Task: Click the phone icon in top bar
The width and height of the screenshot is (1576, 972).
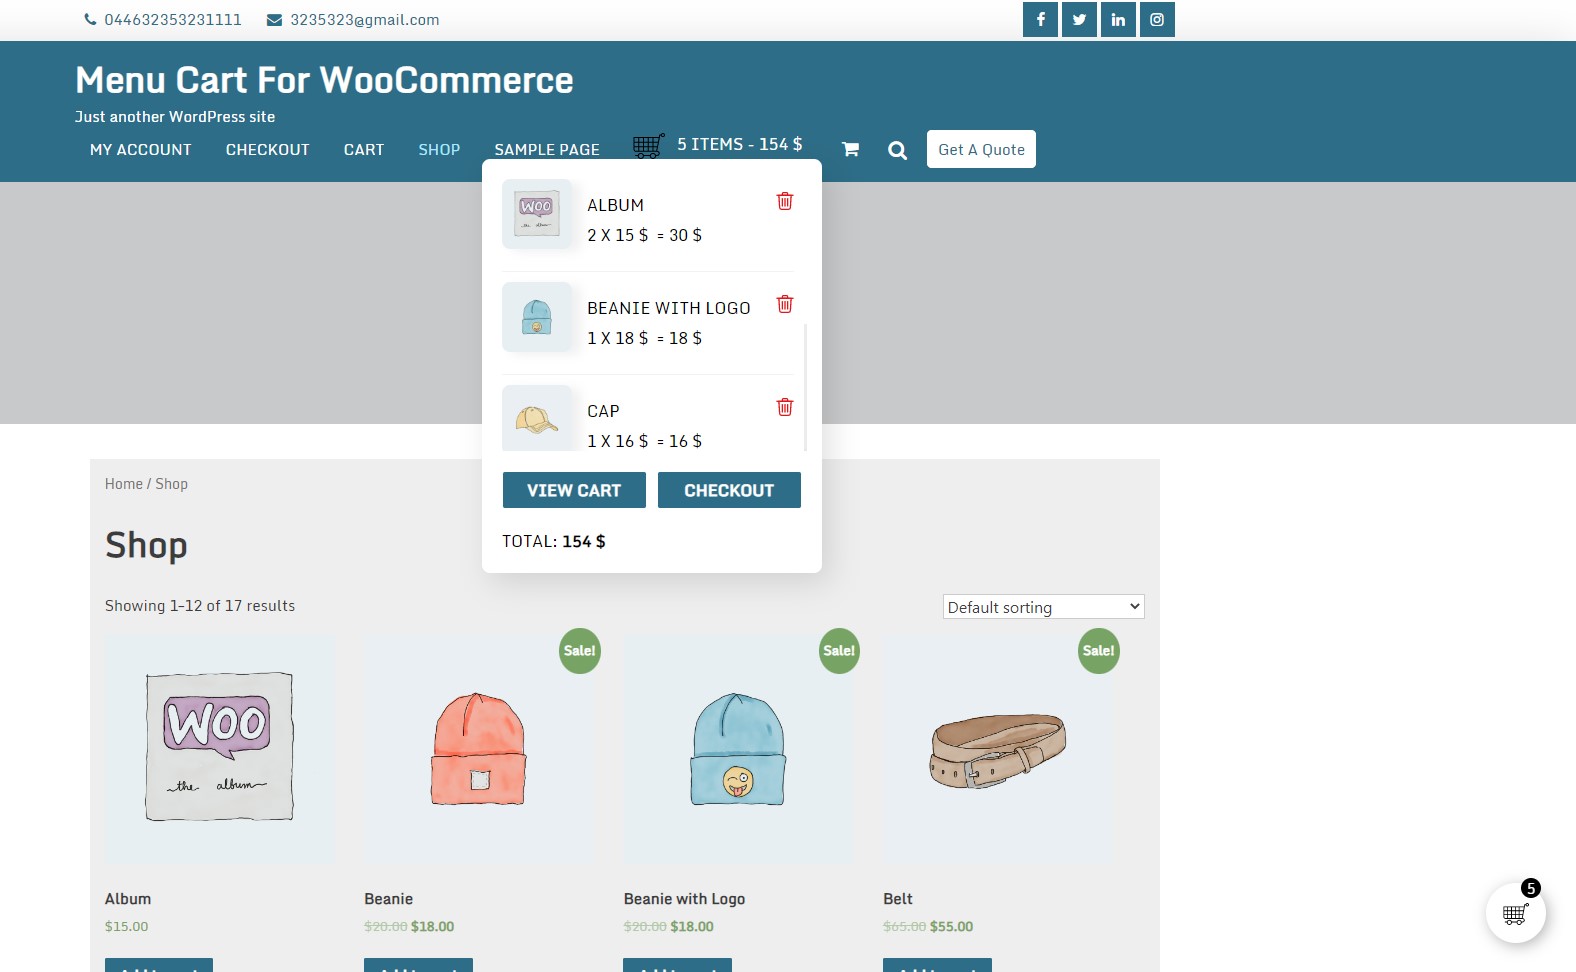Action: pos(90,19)
